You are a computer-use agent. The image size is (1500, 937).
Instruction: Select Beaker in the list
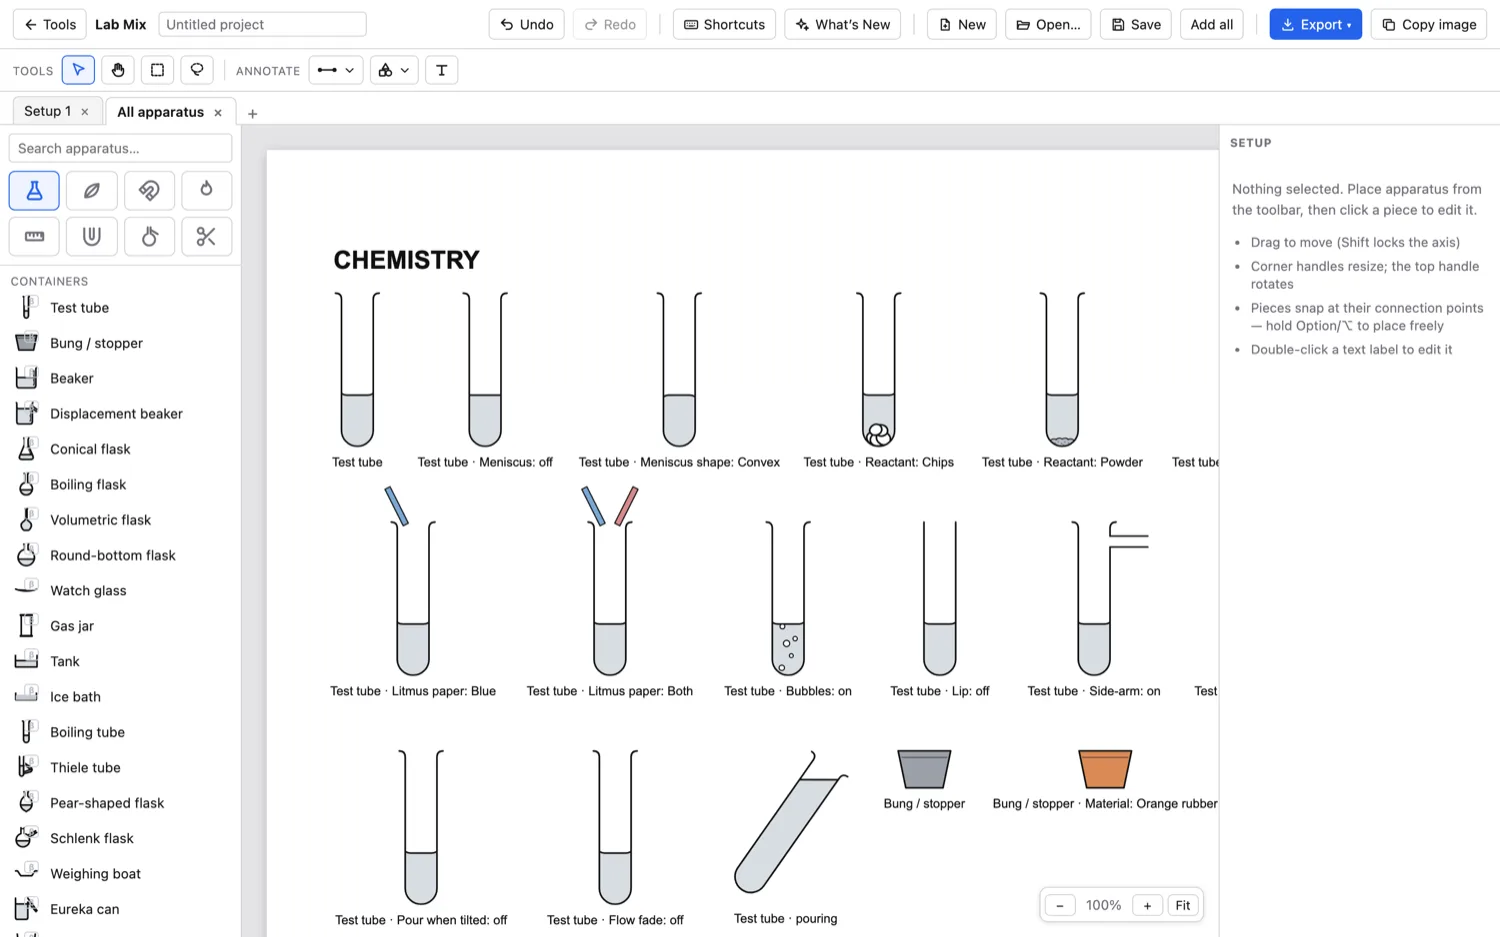pos(120,379)
